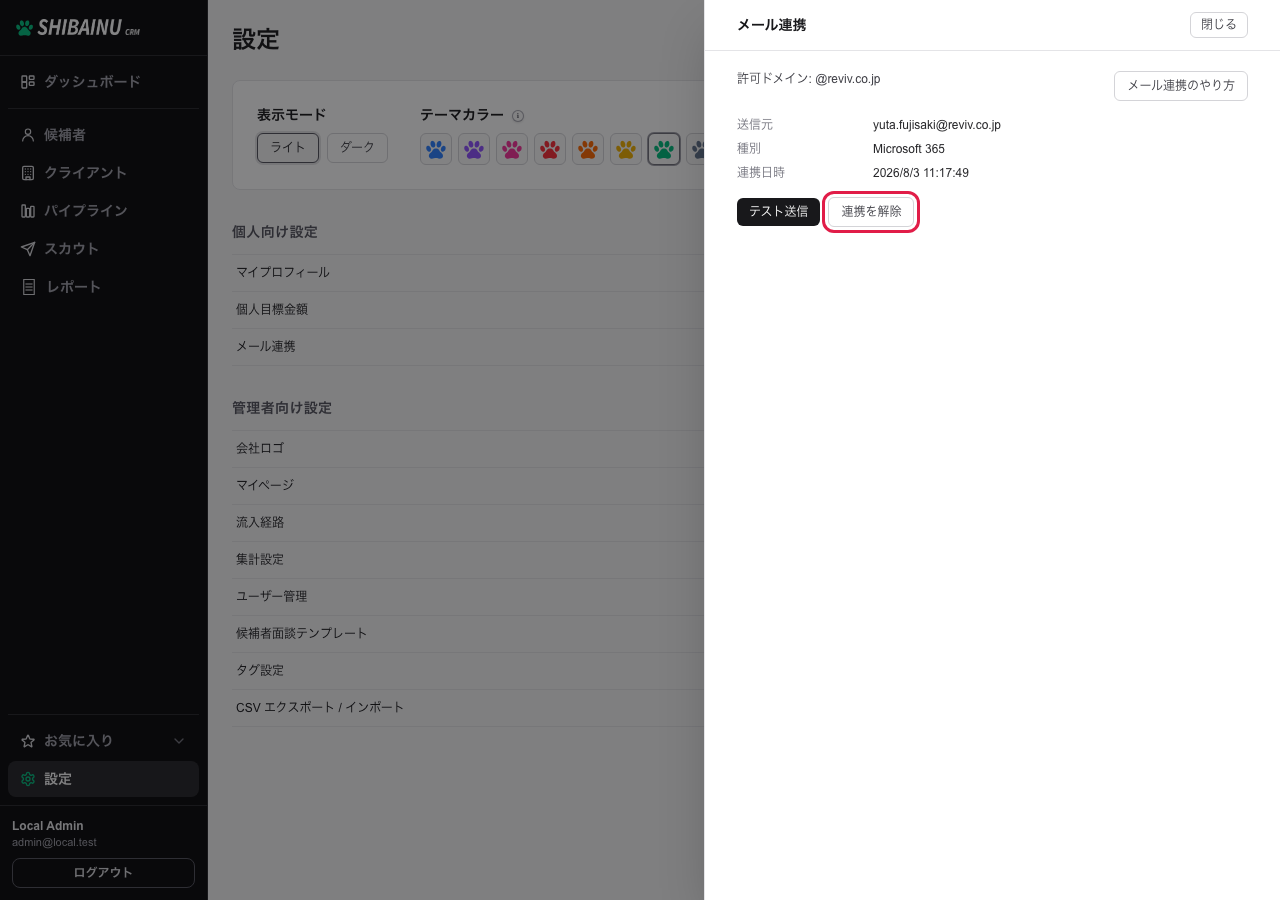Pick the red paw theme color

tap(550, 149)
